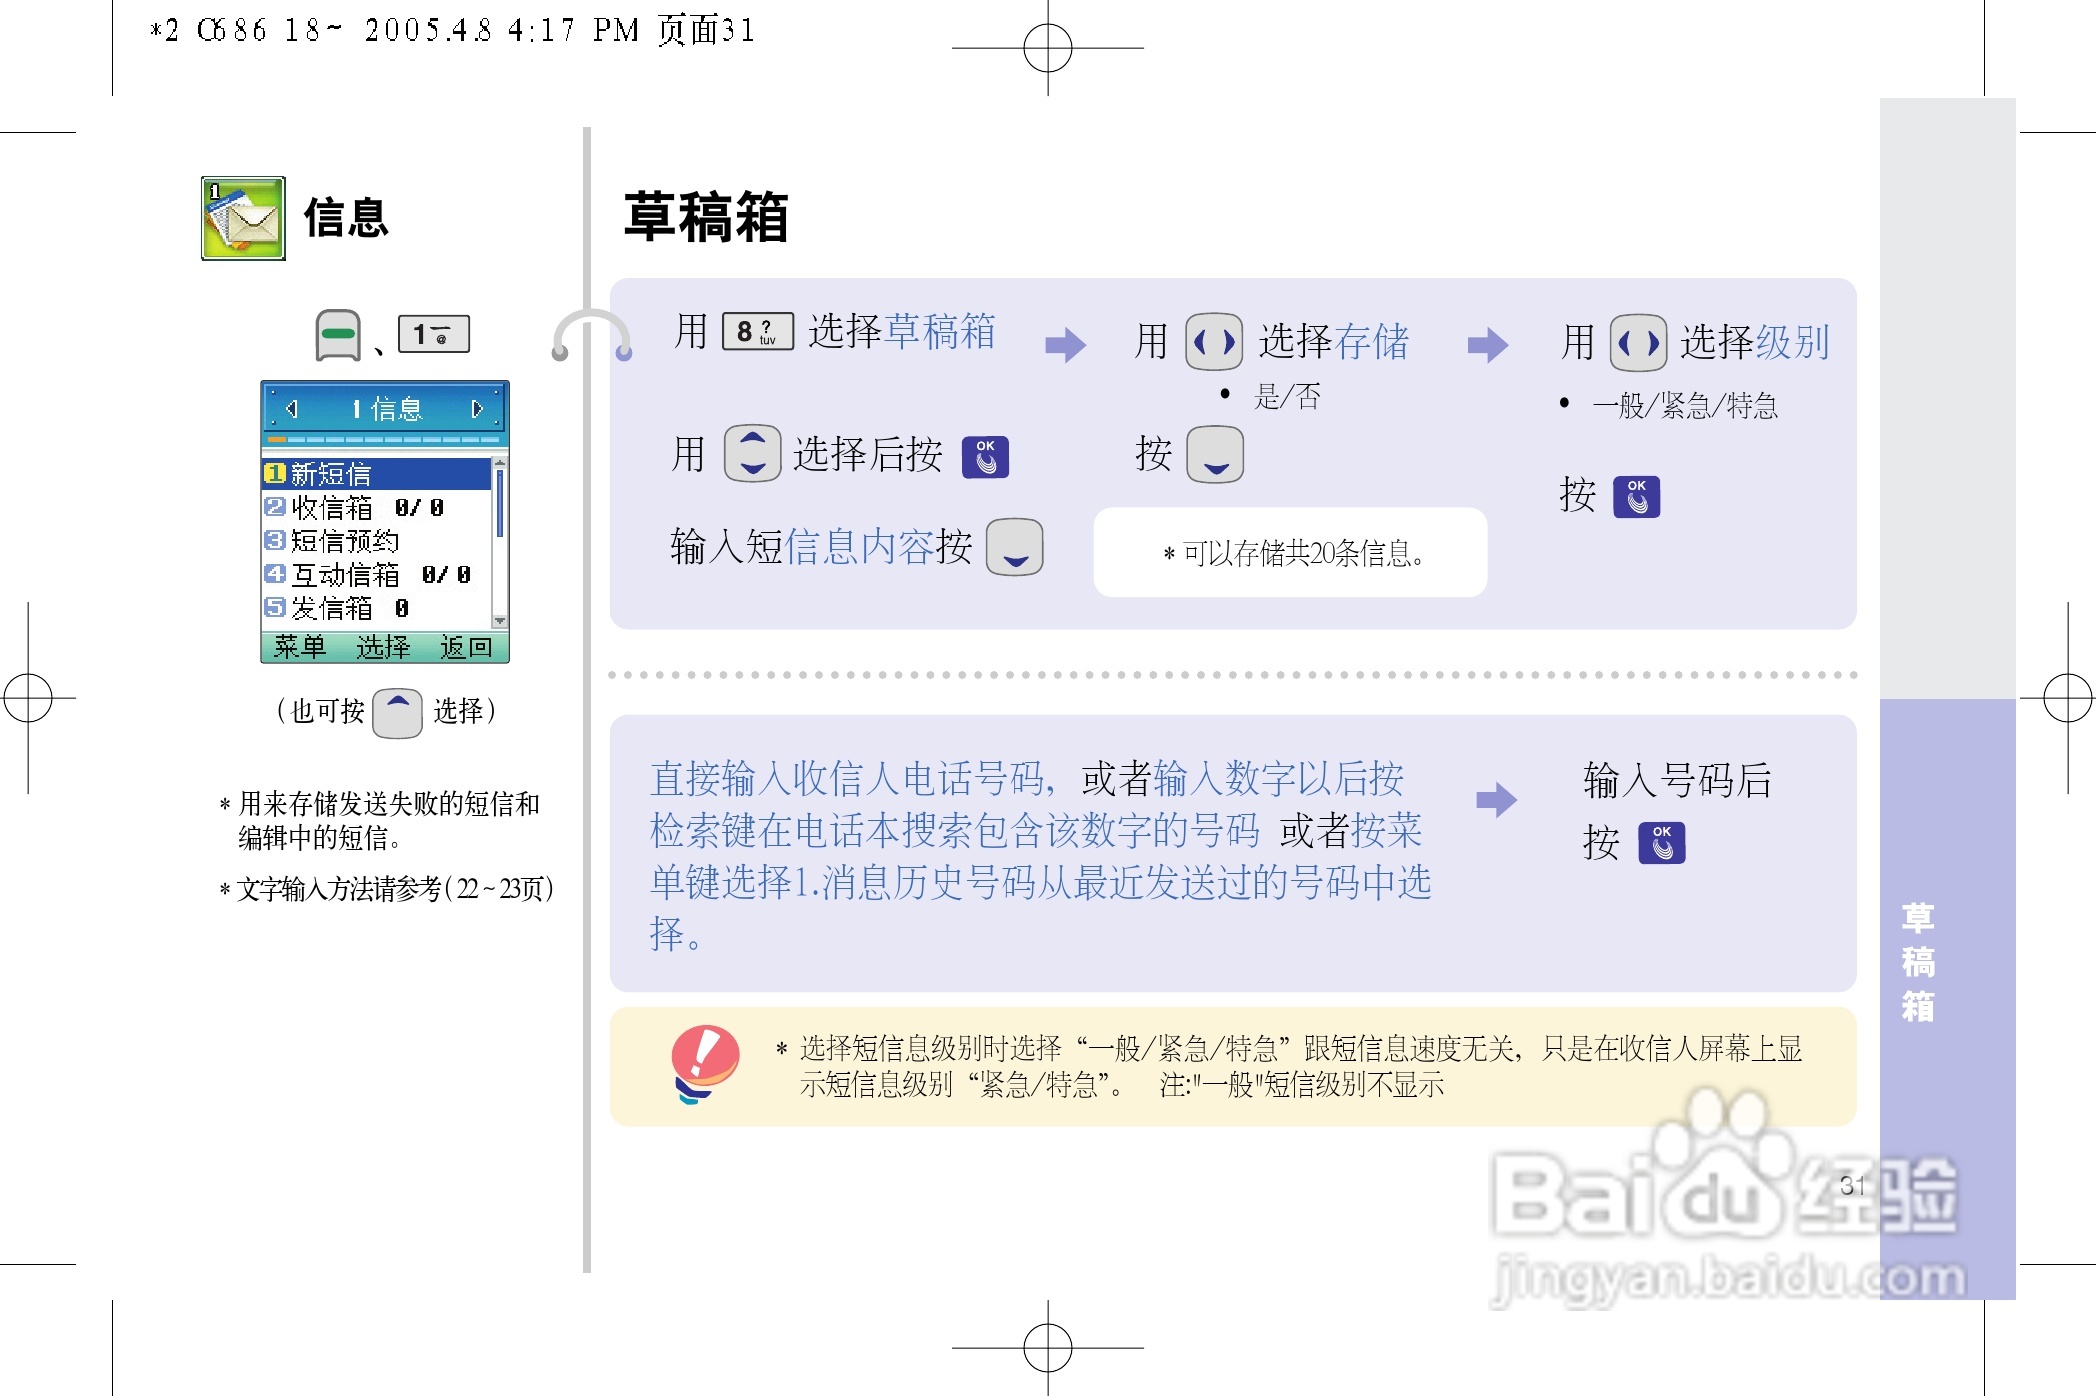This screenshot has width=2096, height=1396.
Task: Click OK button under 输入号码后
Action: point(1662,843)
